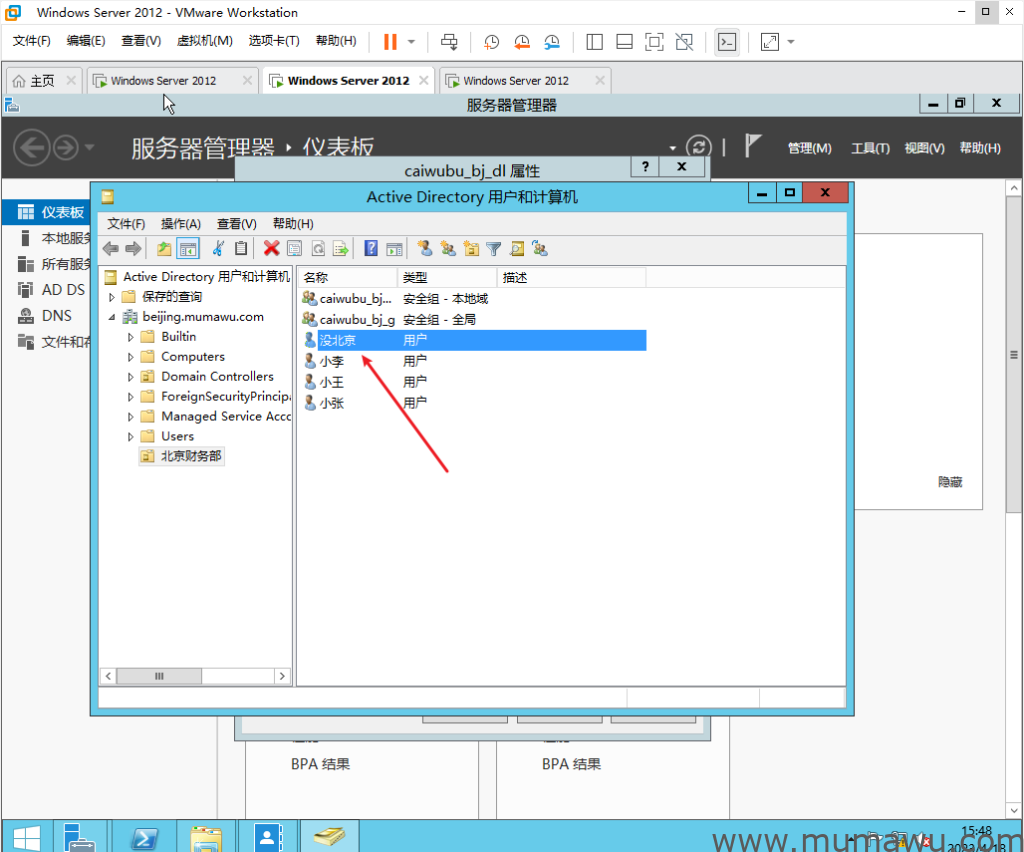Create new group via toolbar icon
1024x852 pixels.
[x=448, y=249]
